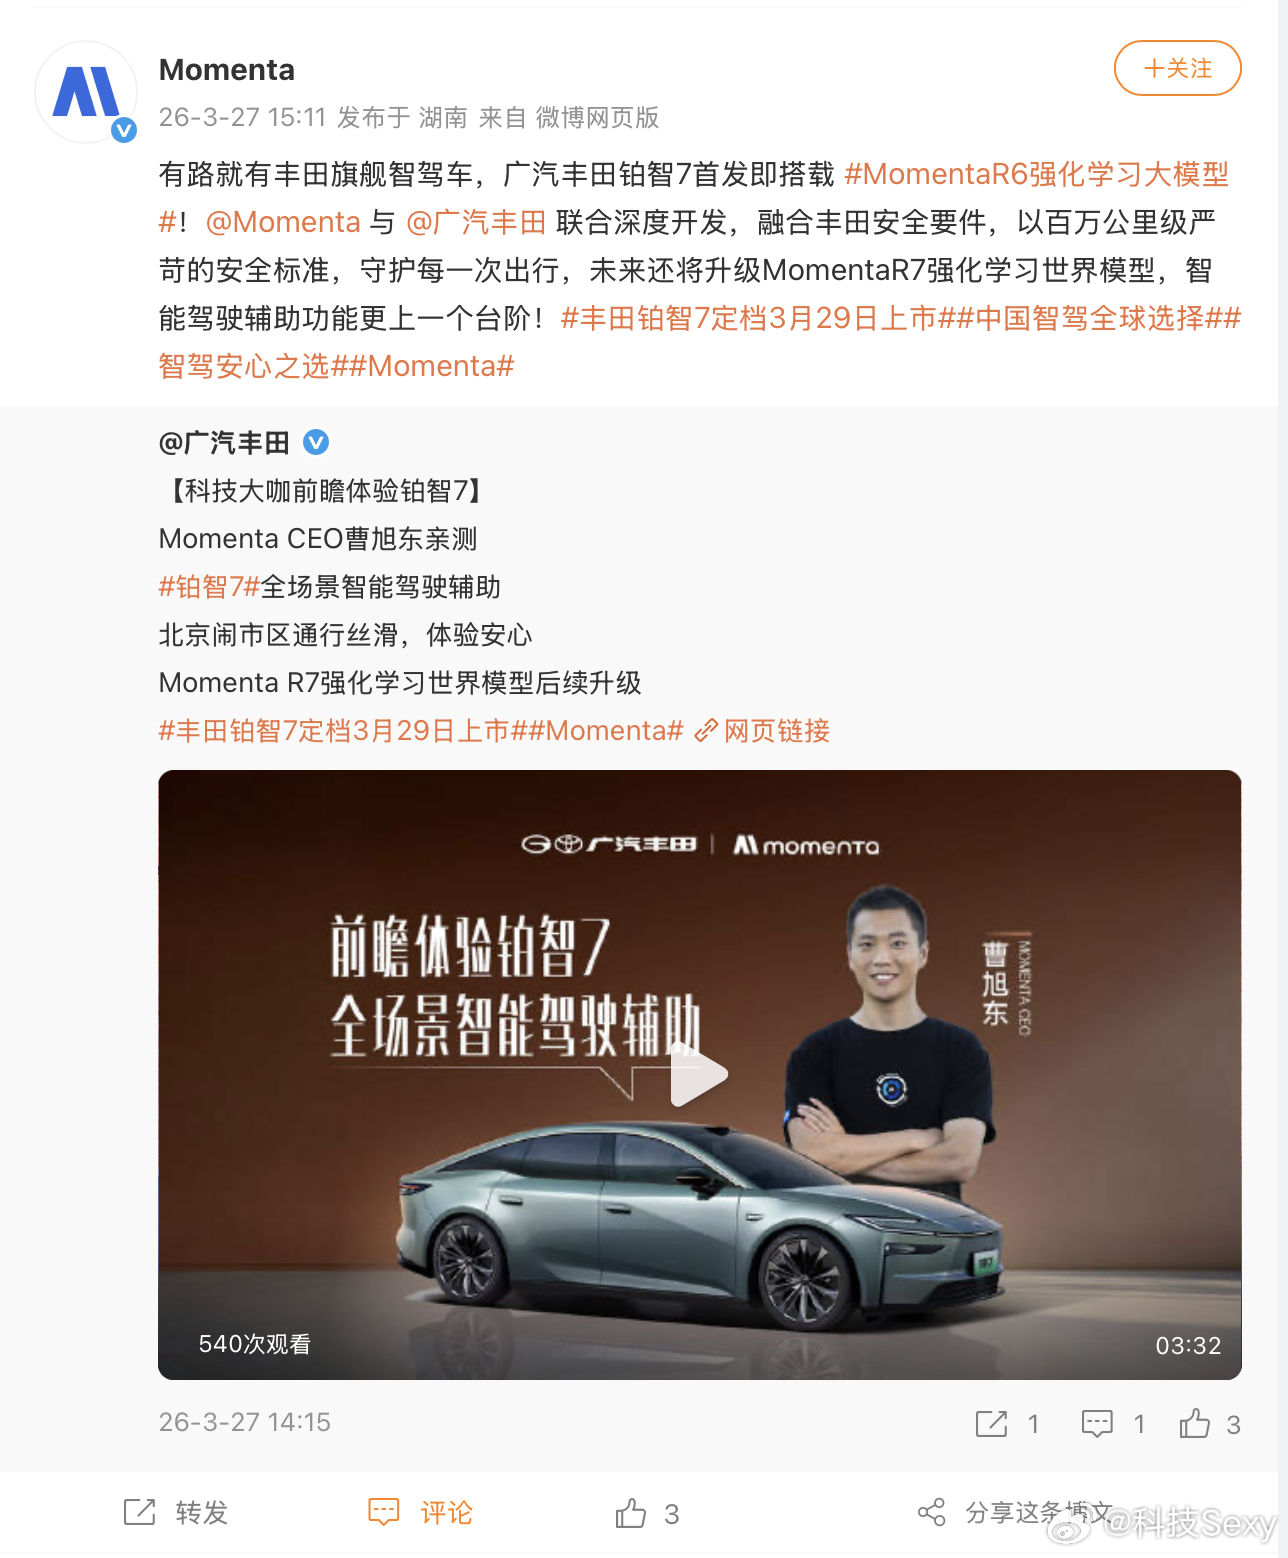Click the blue verified badge beside 广汽丰田
This screenshot has width=1288, height=1558.
[316, 442]
